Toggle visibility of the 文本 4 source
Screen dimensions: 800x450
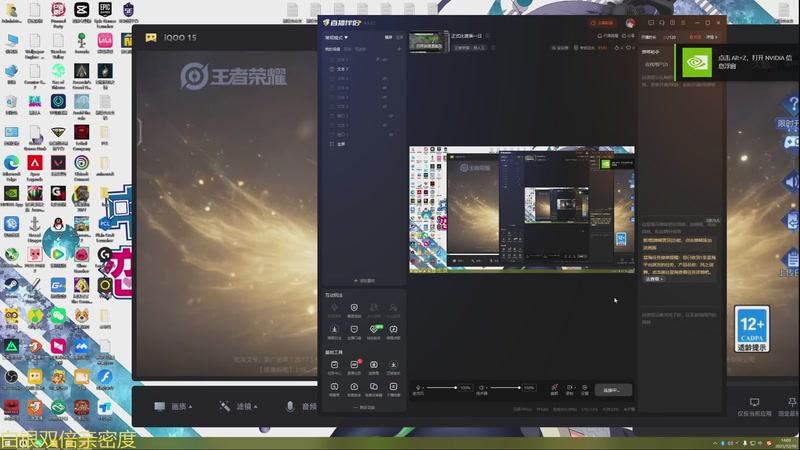pyautogui.click(x=385, y=88)
